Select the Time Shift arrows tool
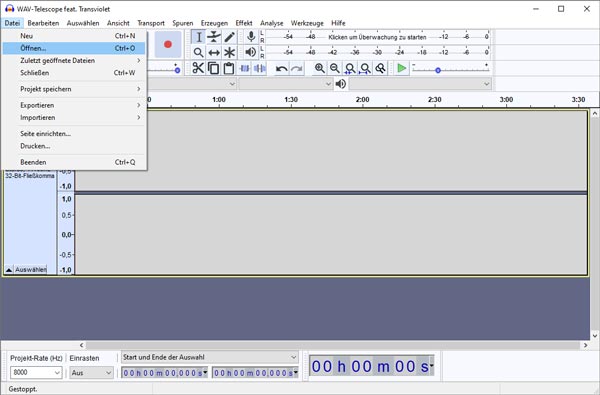Viewport: 600px width, 395px height. click(214, 52)
